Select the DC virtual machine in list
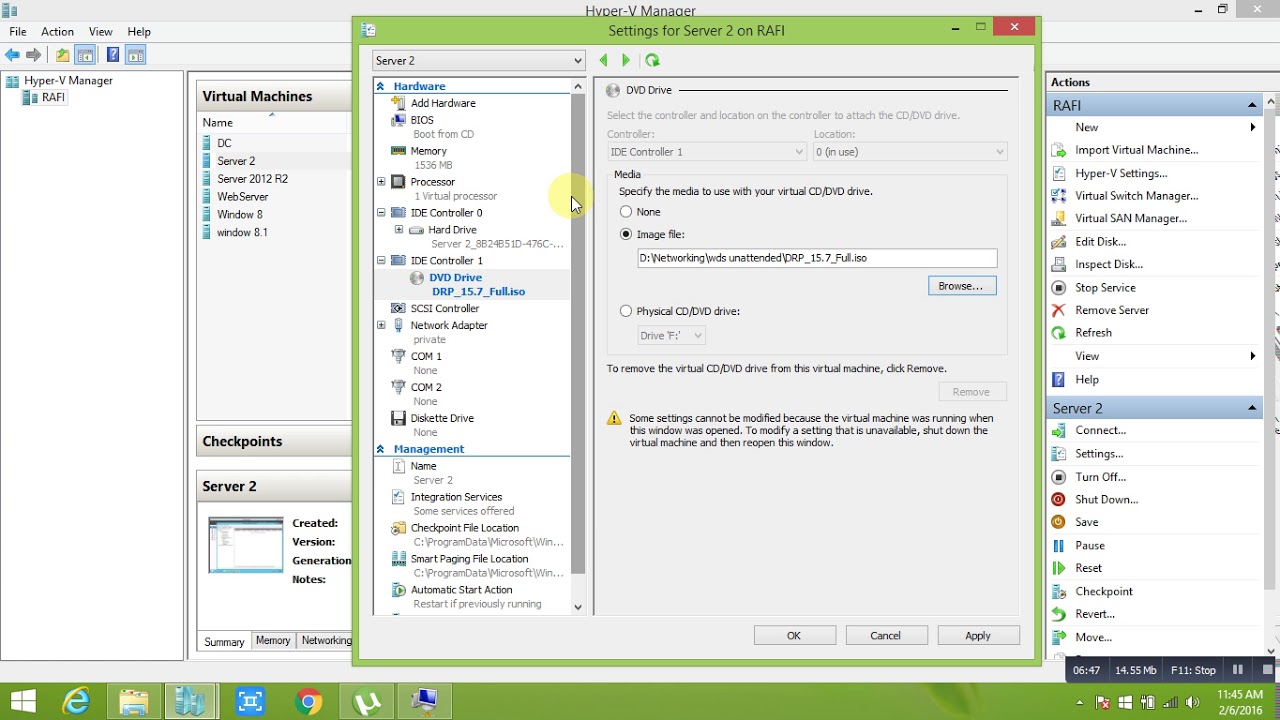This screenshot has width=1280, height=720. 224,143
